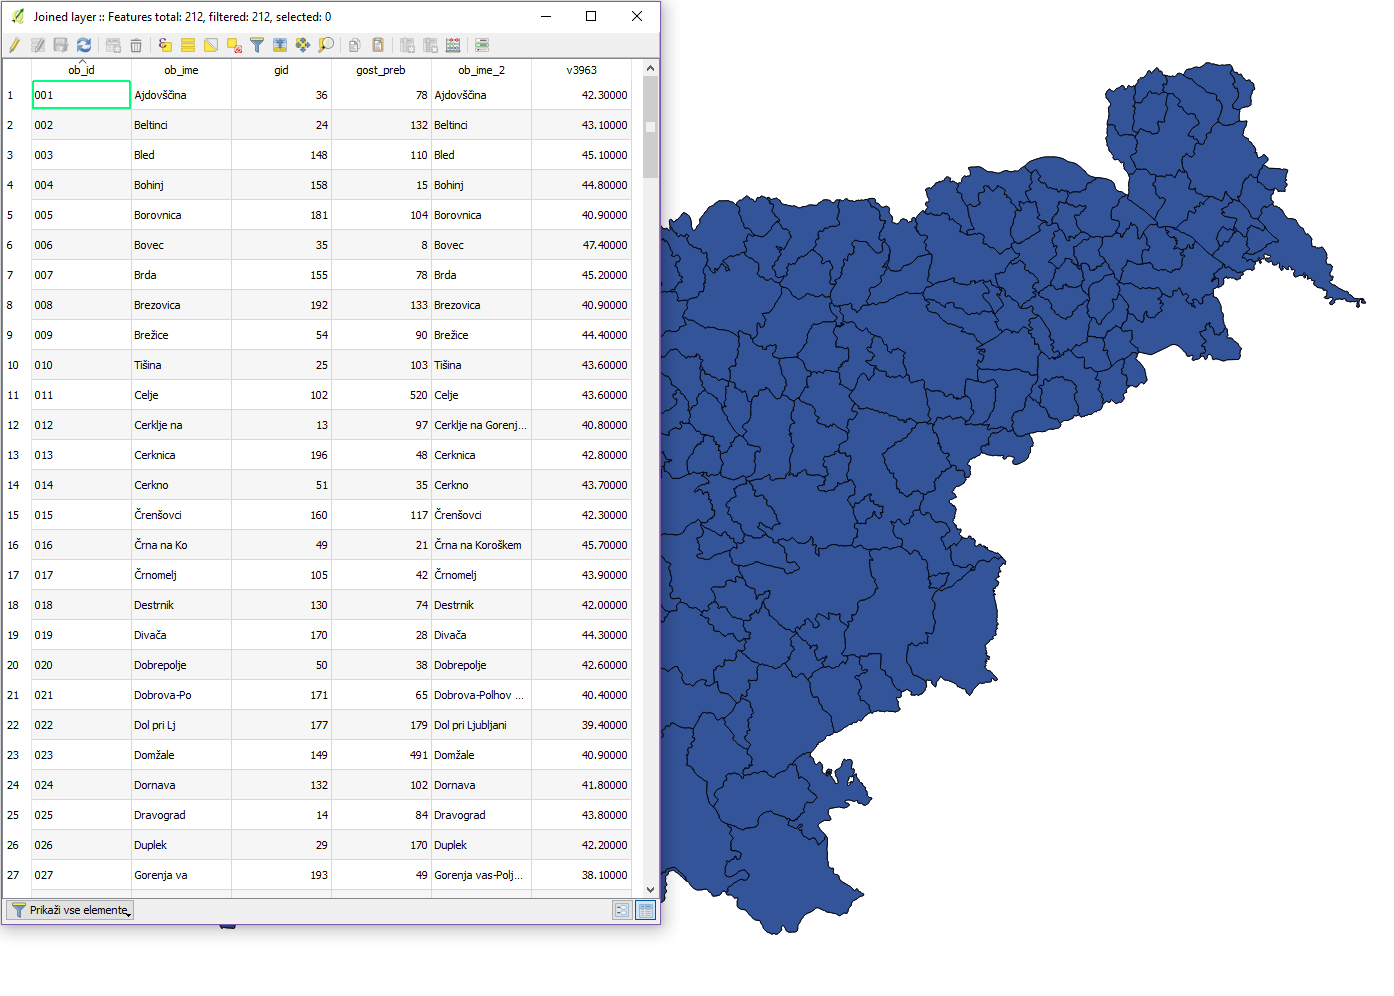Invert the feature selection
The height and width of the screenshot is (996, 1394).
[x=211, y=45]
